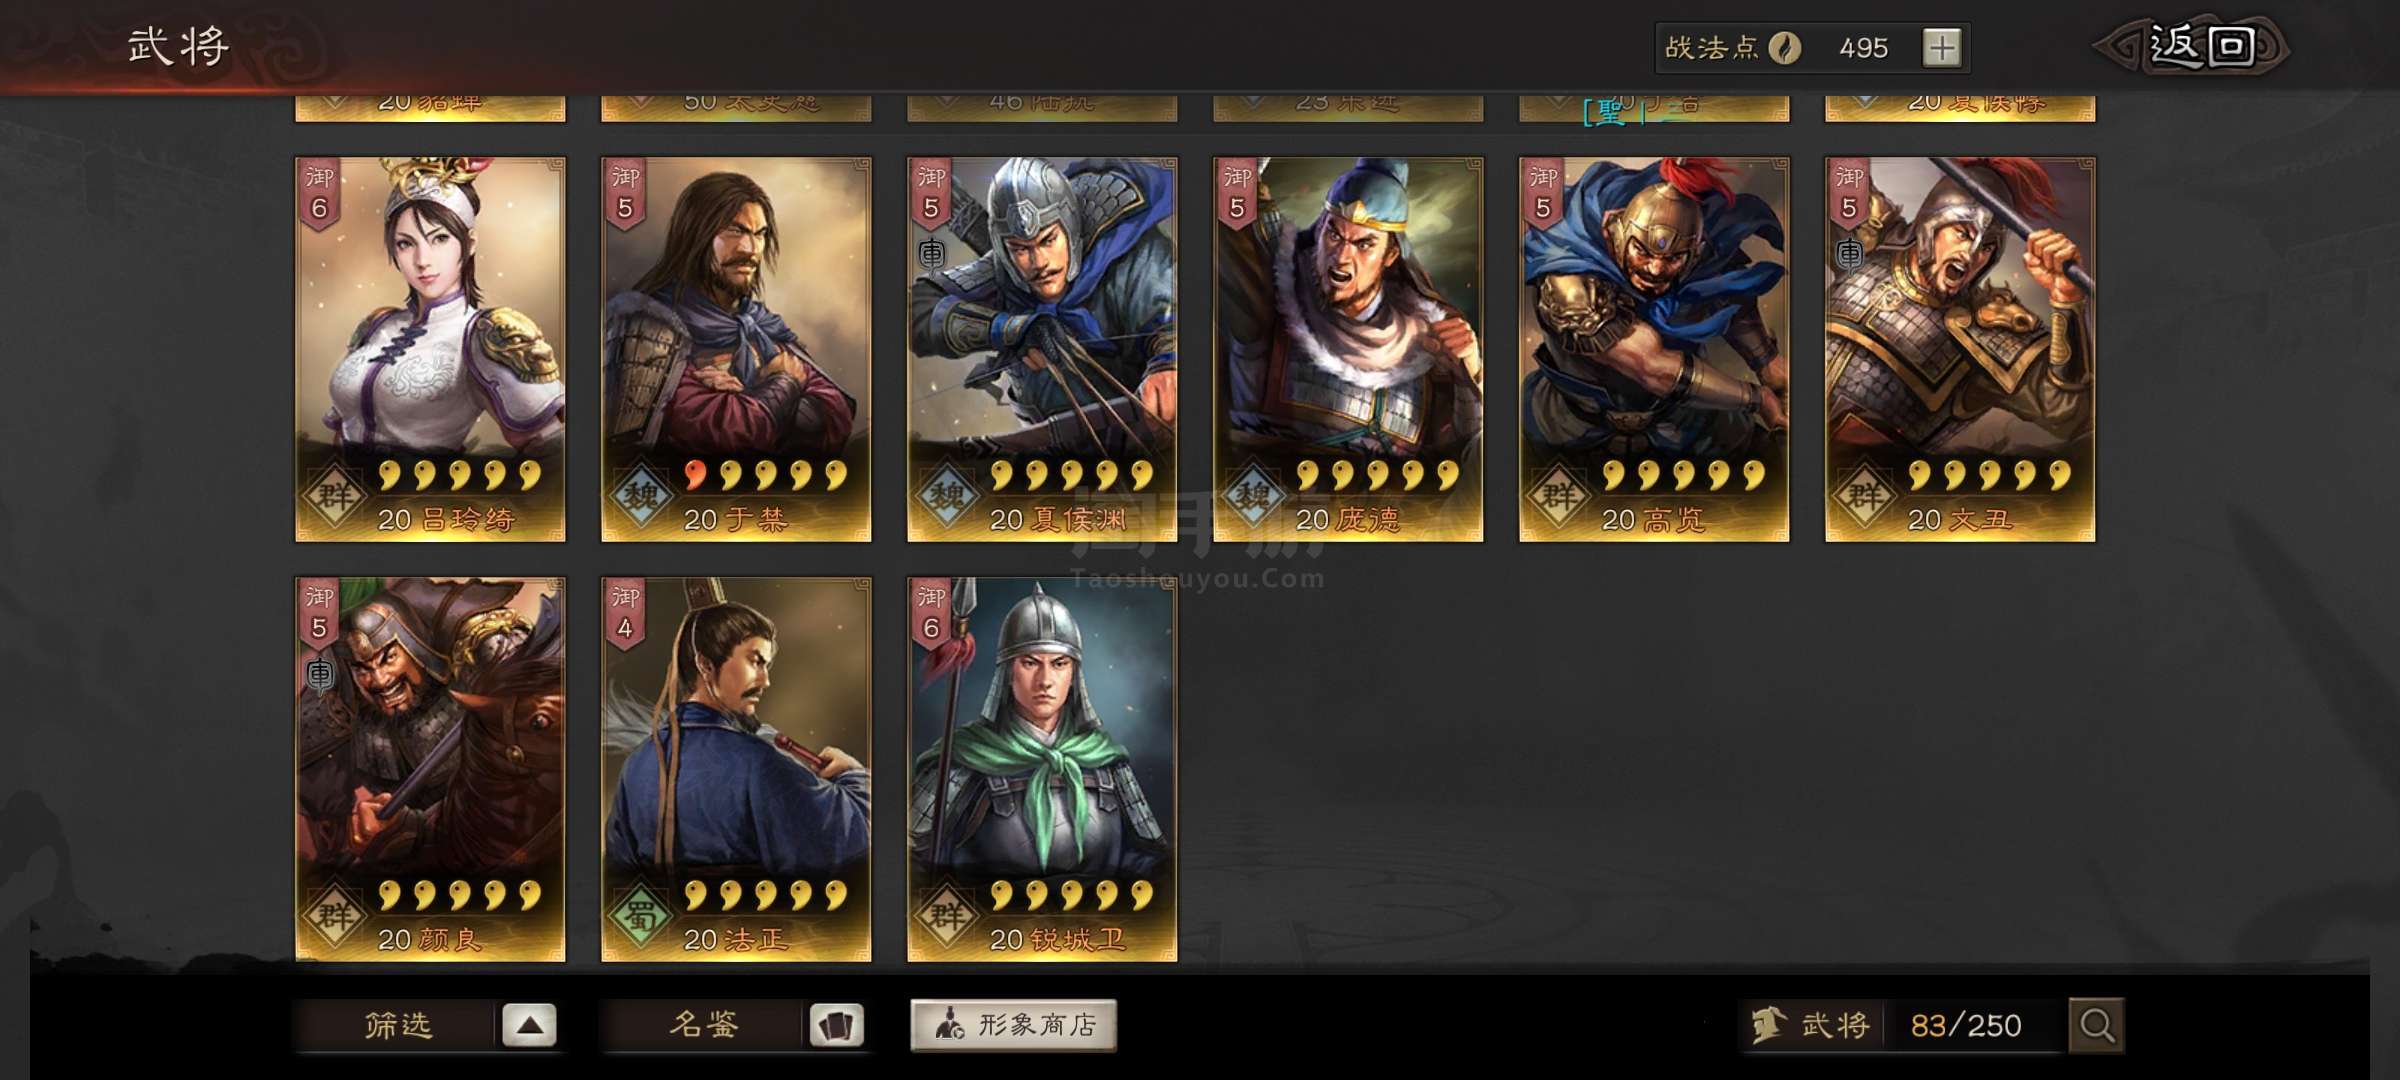The width and height of the screenshot is (2400, 1080).
Task: Click the card deck icon beside 名鉴
Action: 836,1025
